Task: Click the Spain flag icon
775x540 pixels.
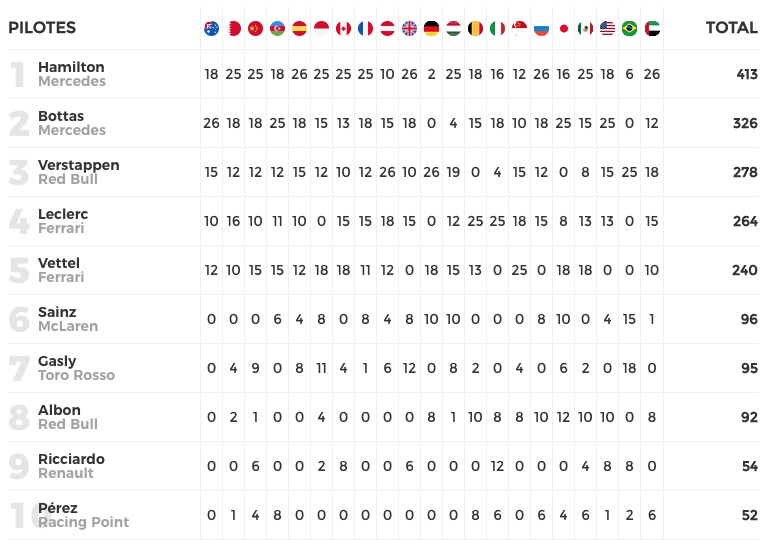Action: (x=299, y=28)
